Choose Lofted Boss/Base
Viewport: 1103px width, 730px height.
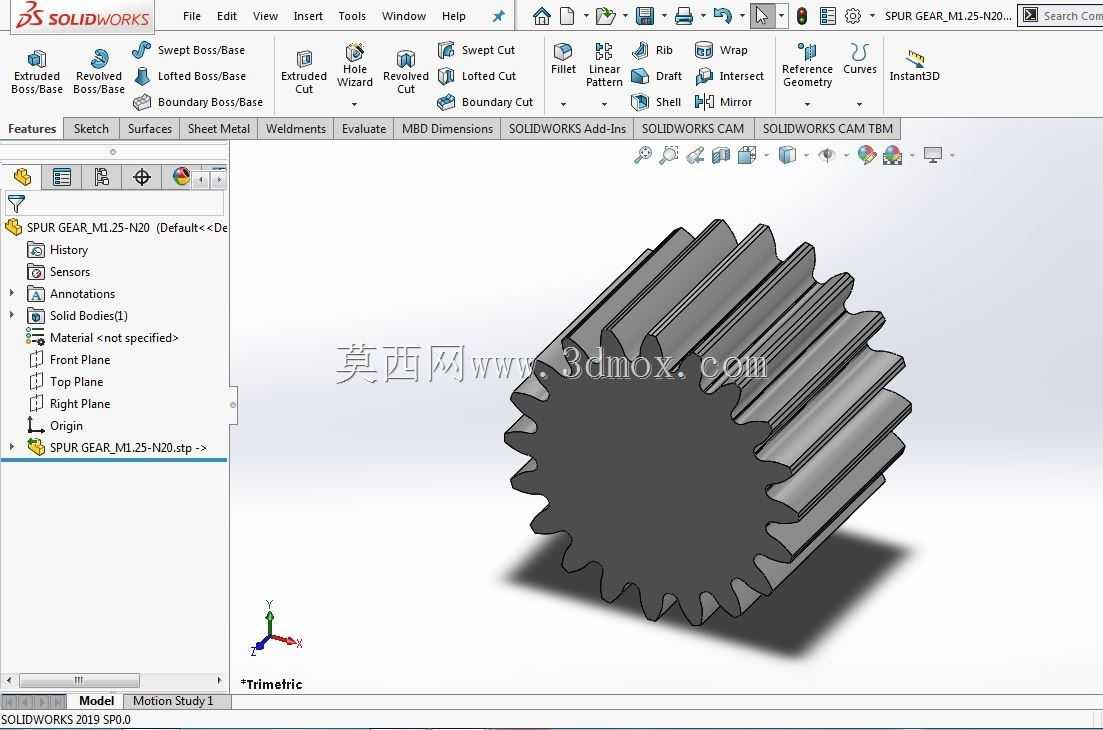[x=189, y=76]
